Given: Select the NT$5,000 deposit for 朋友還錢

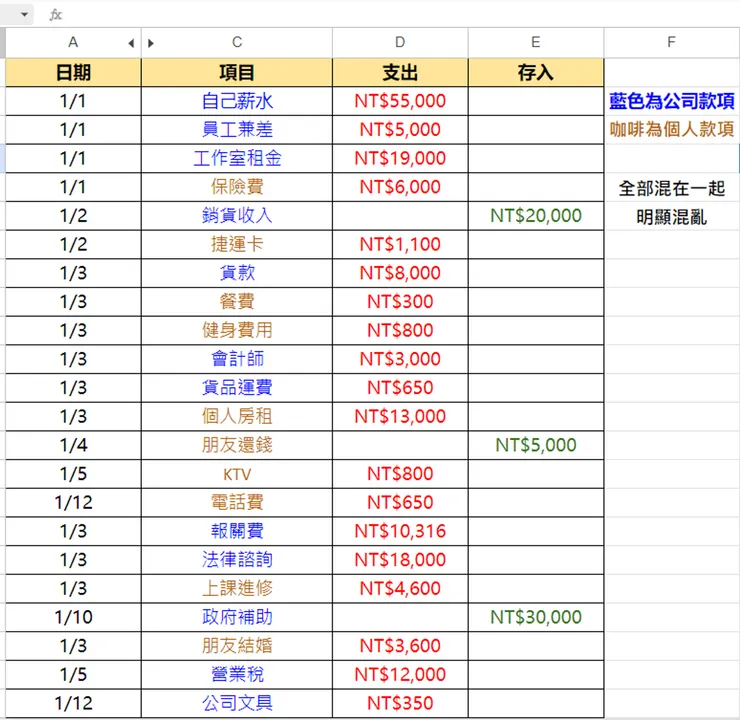Looking at the screenshot, I should tap(536, 445).
